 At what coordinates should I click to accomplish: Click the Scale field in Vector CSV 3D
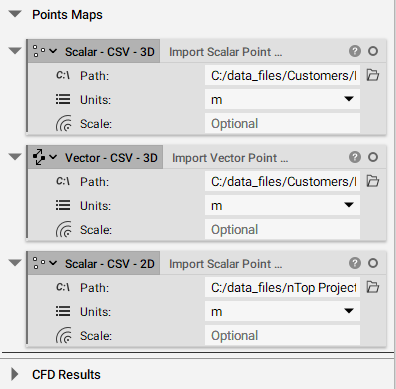[282, 229]
